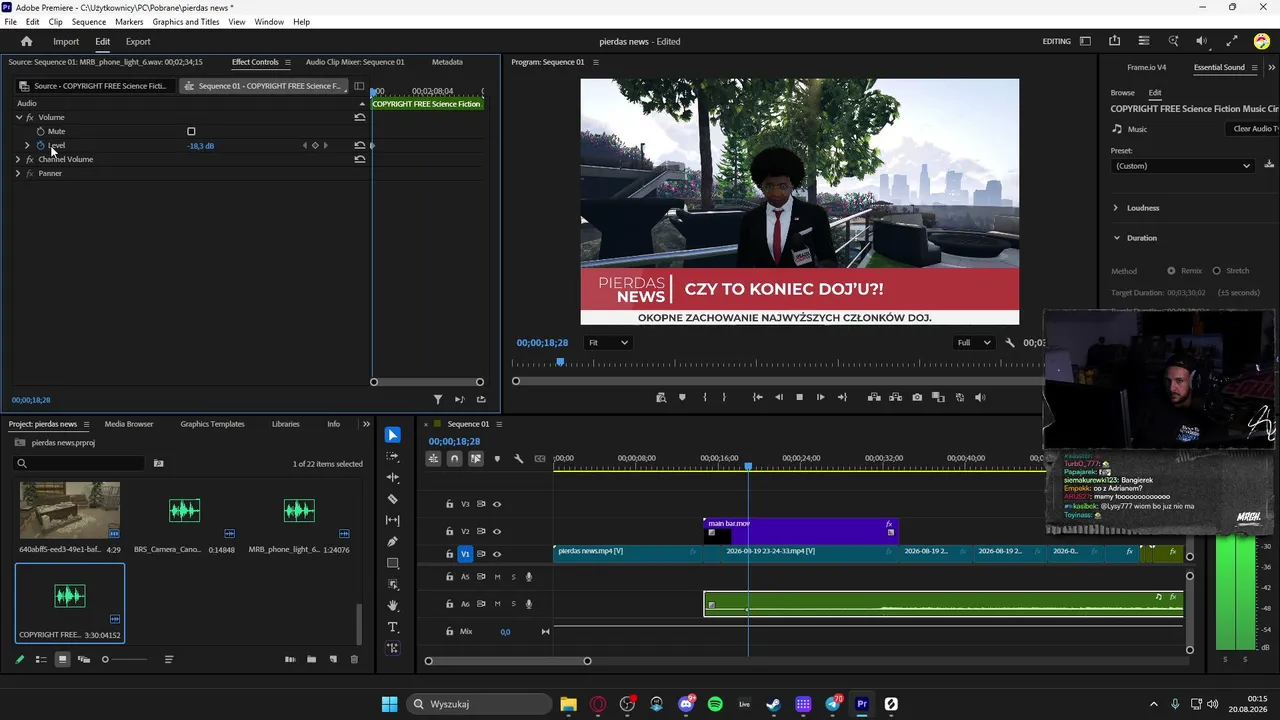Reset the Volume effect

[x=359, y=117]
